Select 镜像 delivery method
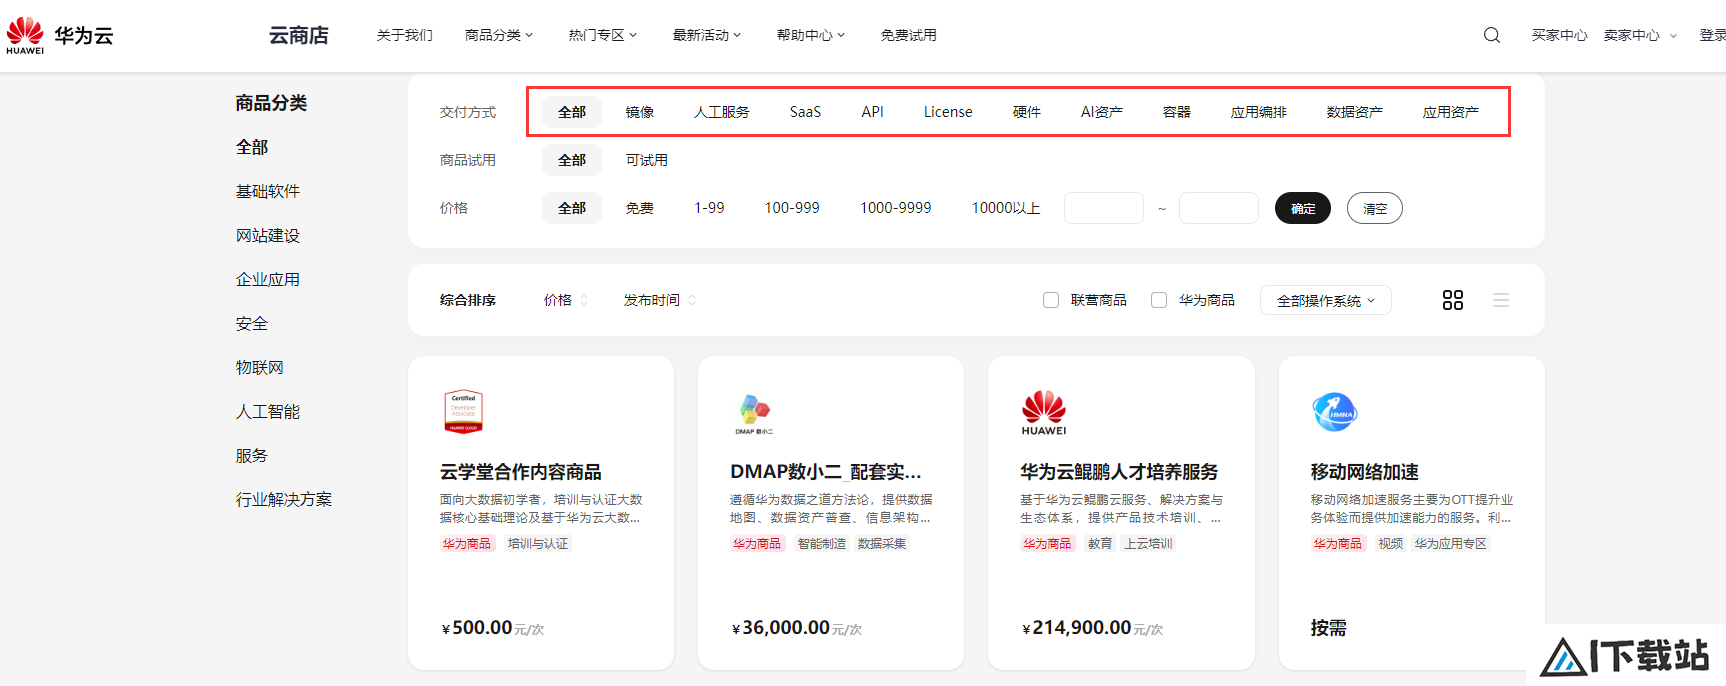The image size is (1726, 686). pyautogui.click(x=640, y=112)
